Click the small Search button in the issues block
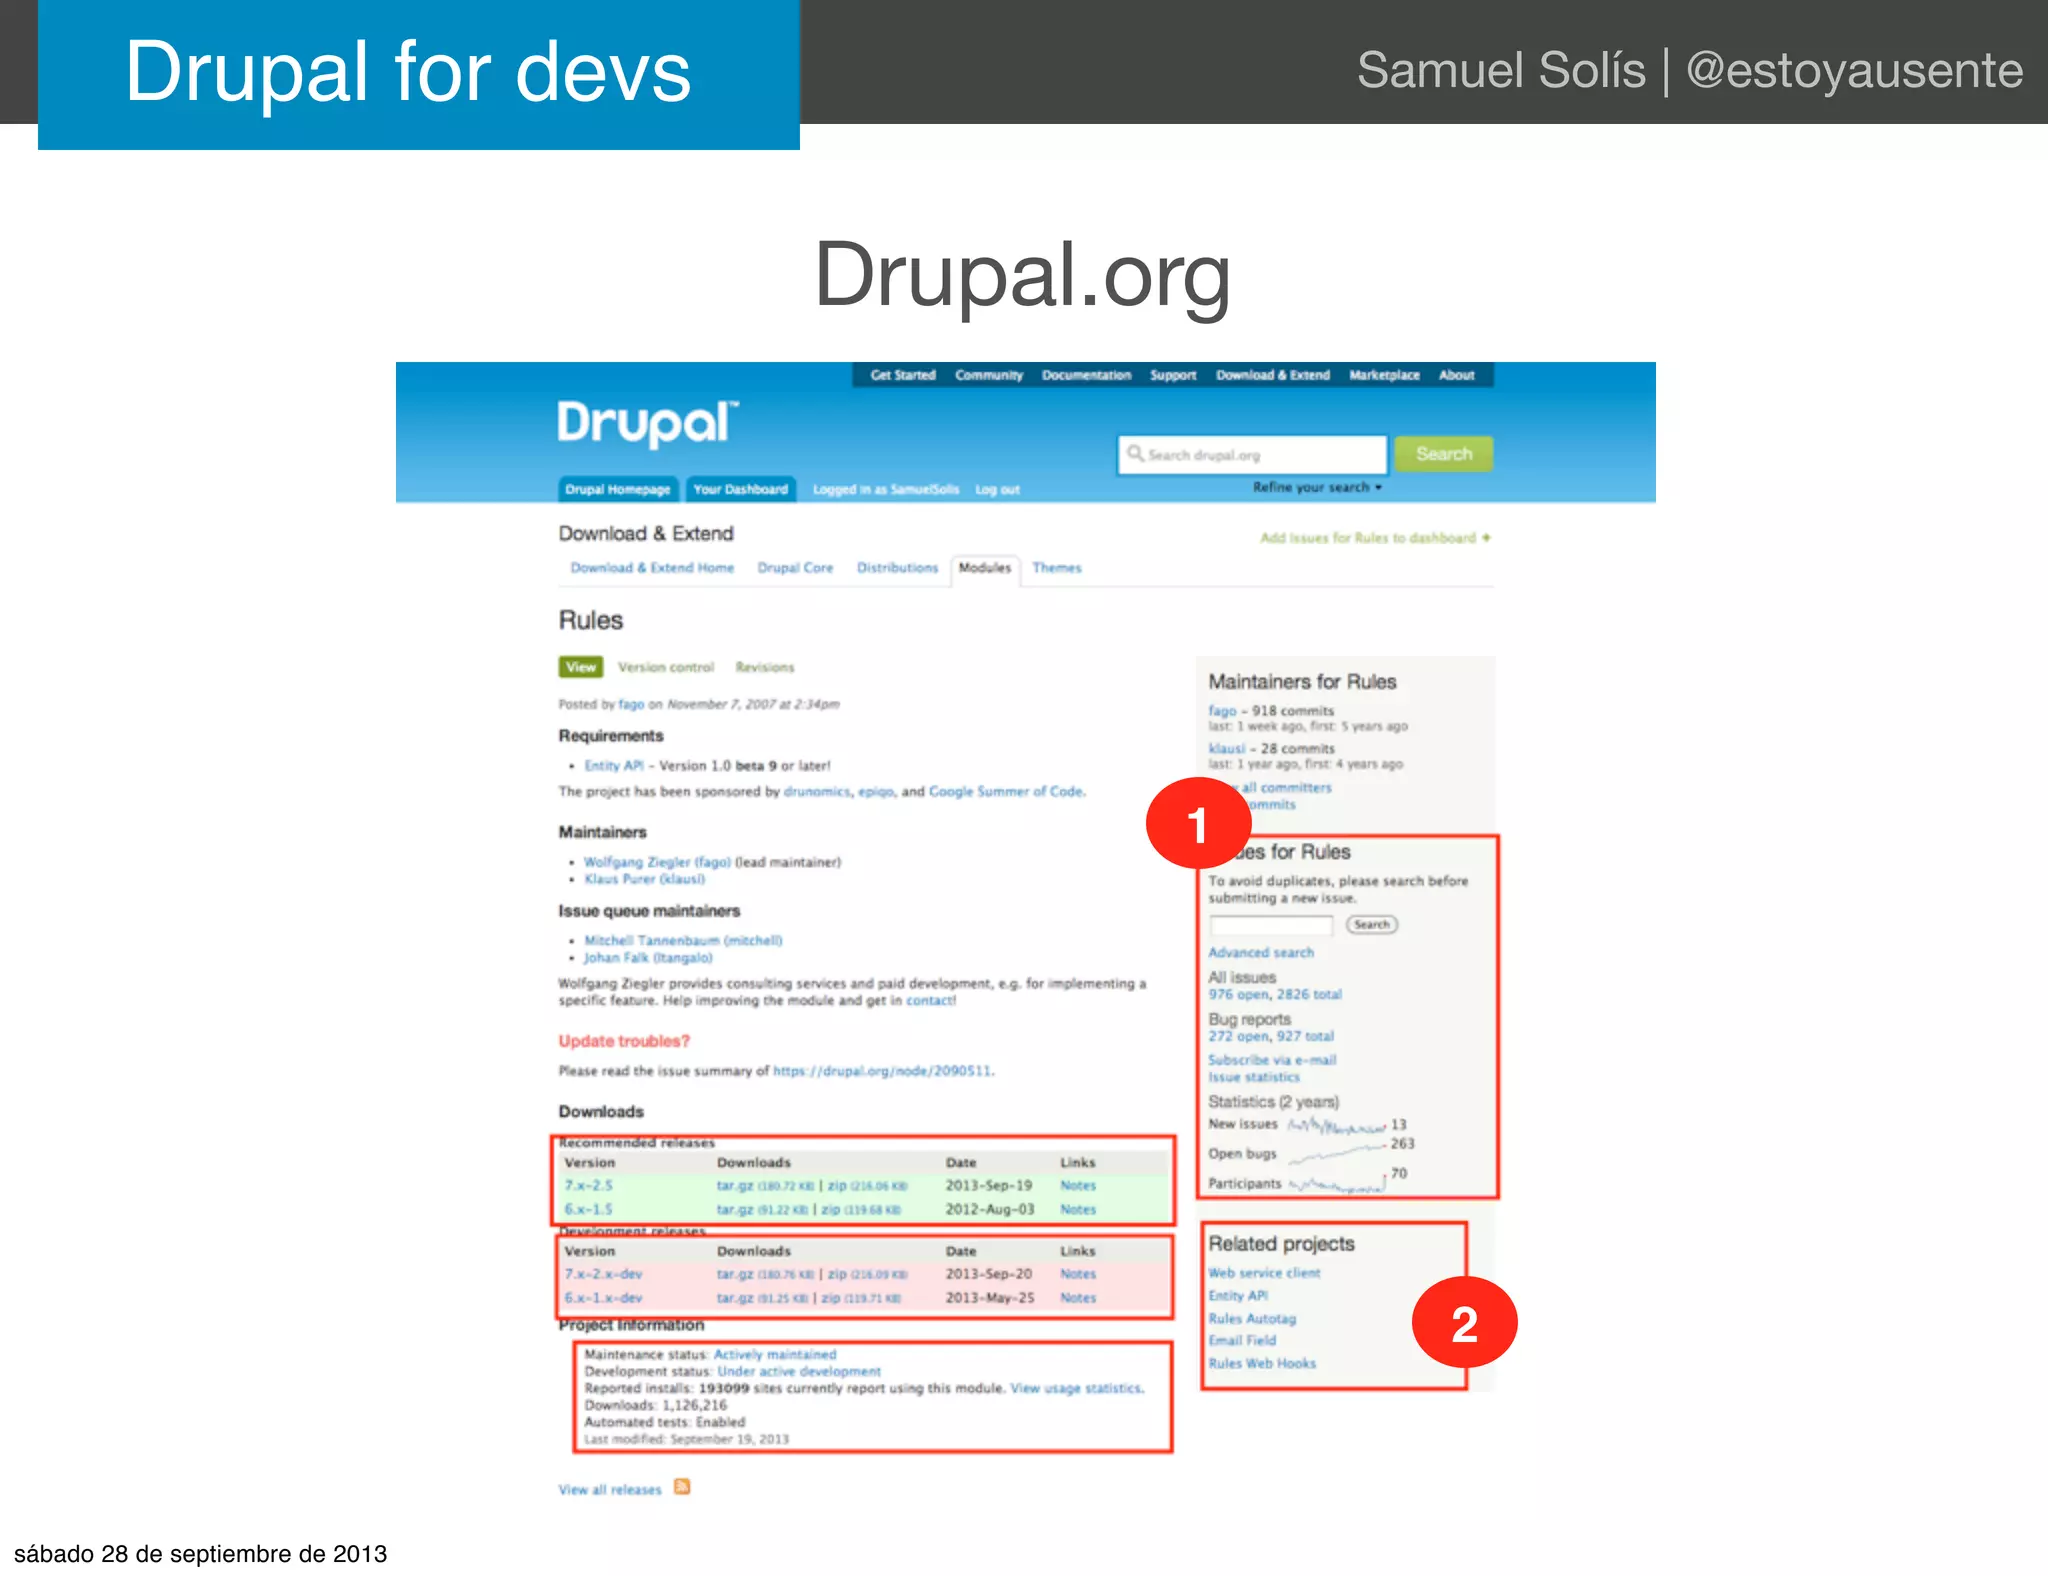 coord(1371,924)
